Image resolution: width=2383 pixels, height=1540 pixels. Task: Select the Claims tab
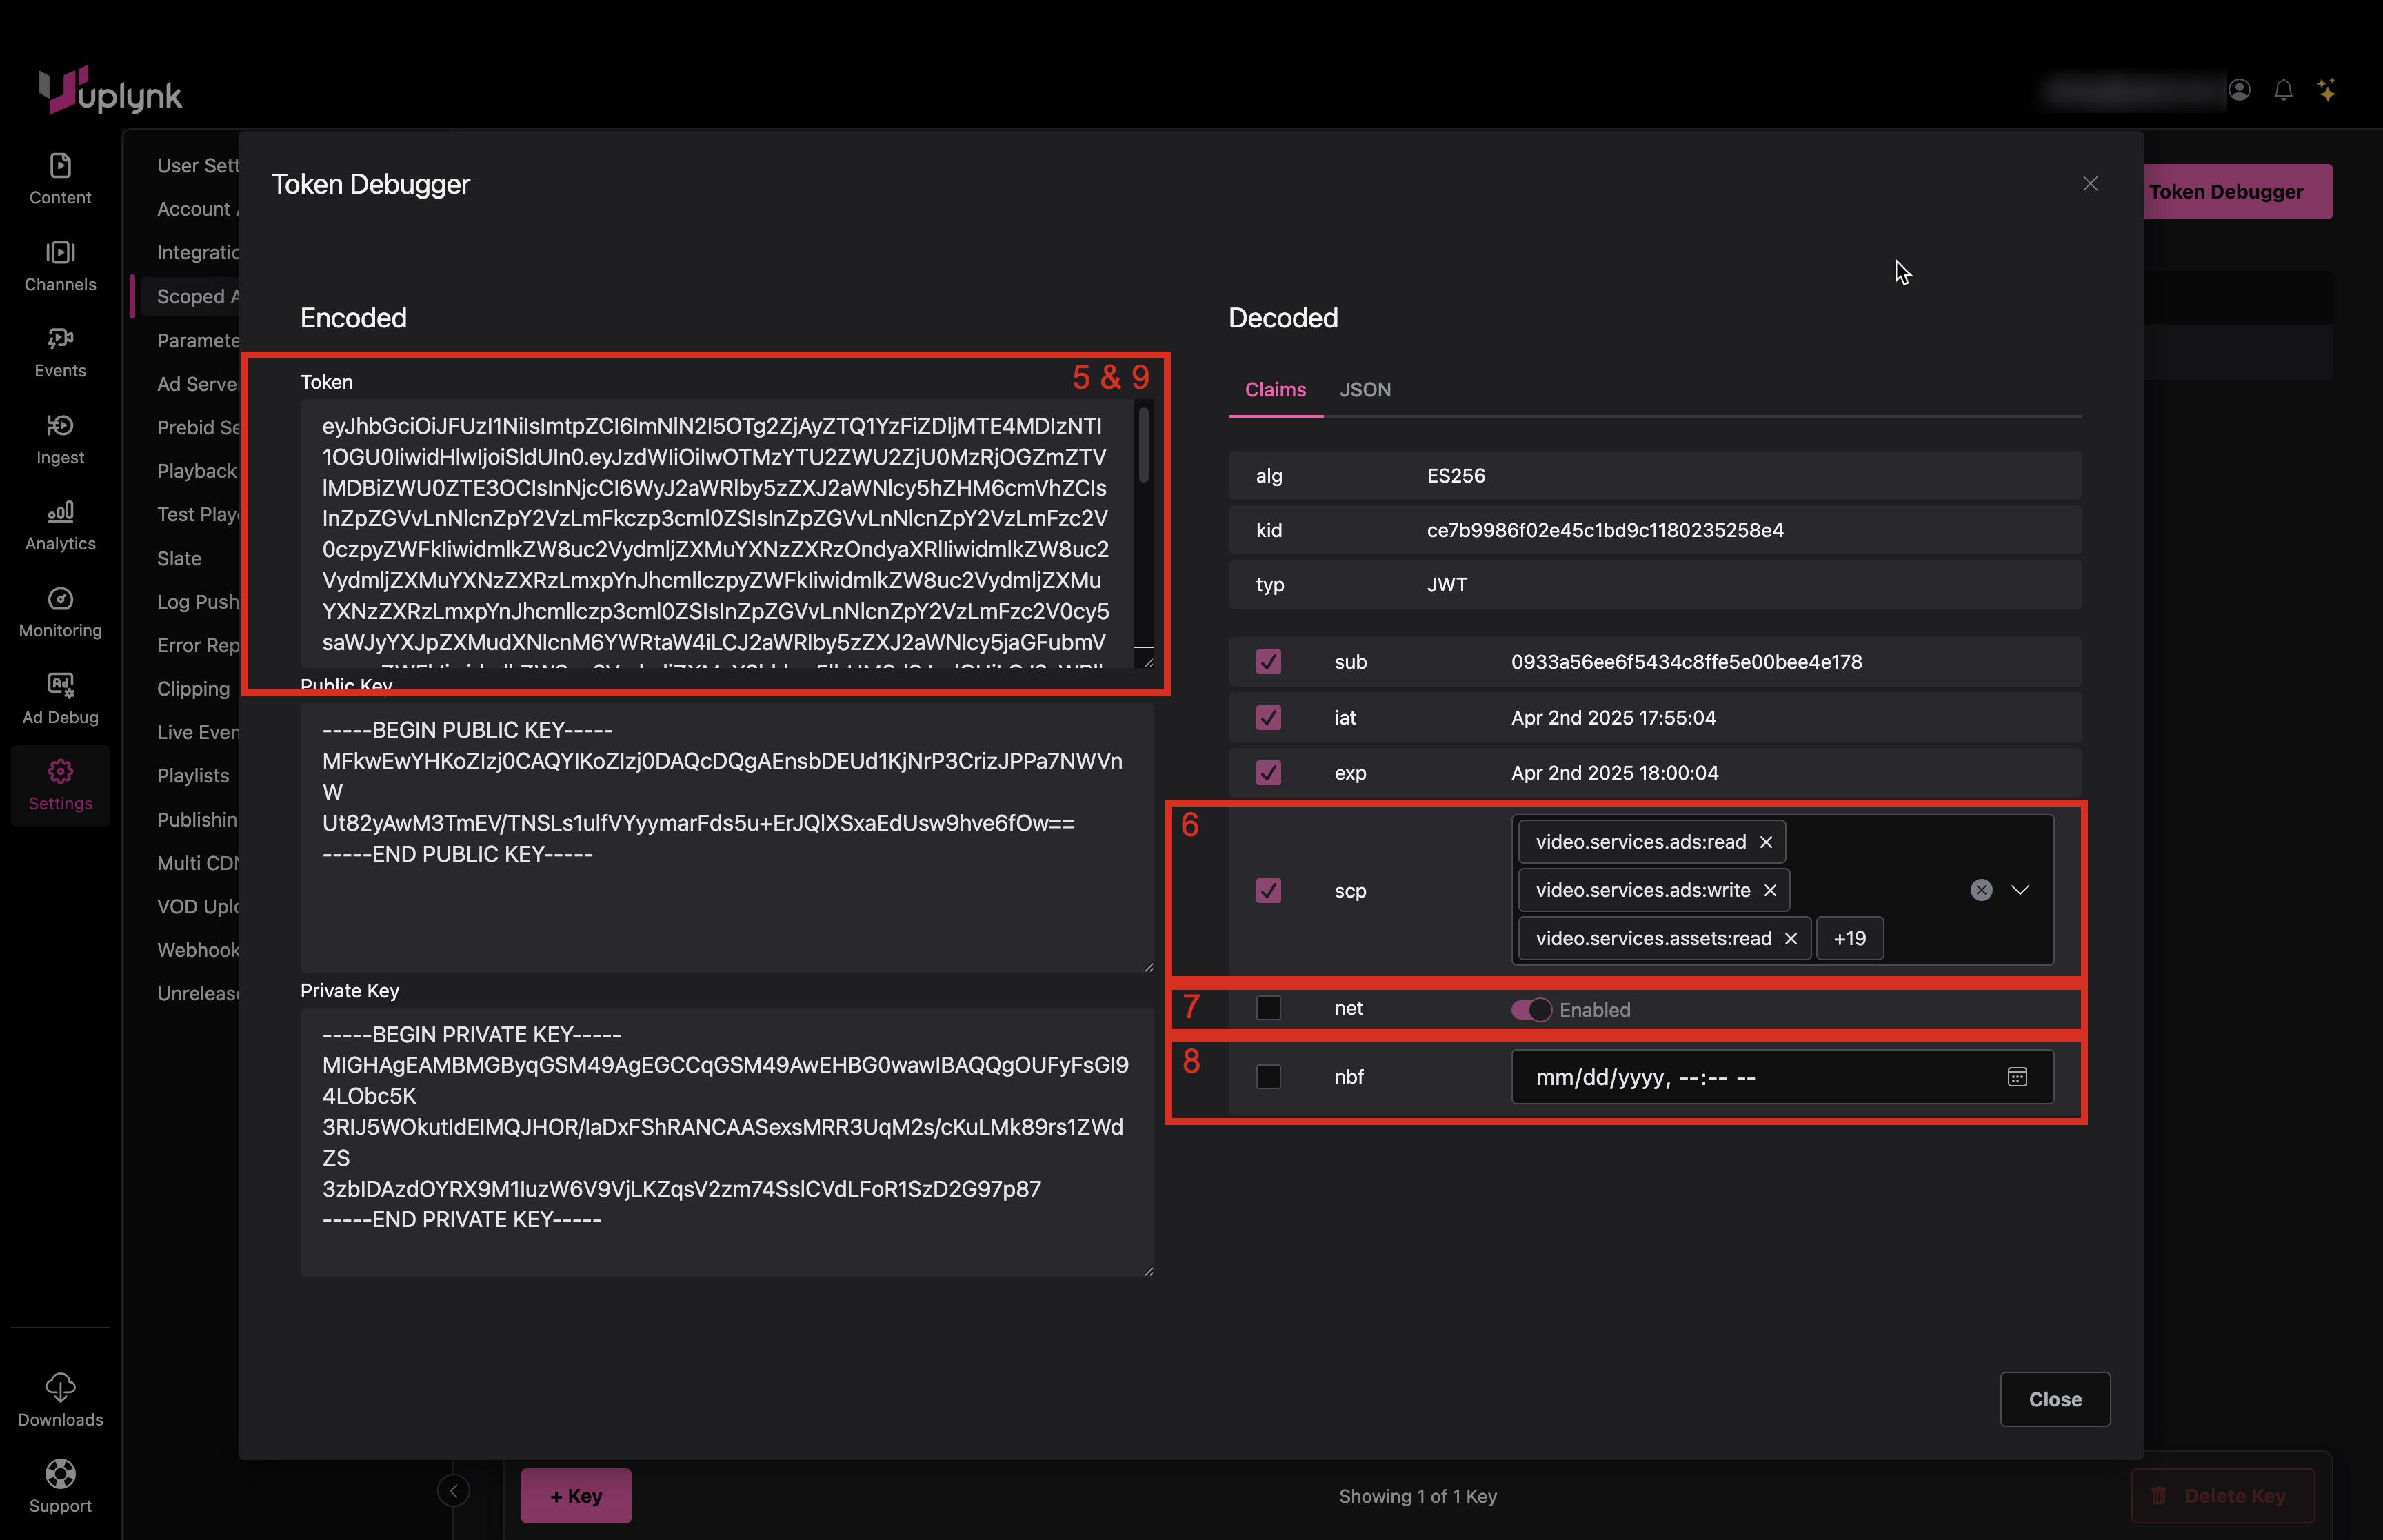1275,390
